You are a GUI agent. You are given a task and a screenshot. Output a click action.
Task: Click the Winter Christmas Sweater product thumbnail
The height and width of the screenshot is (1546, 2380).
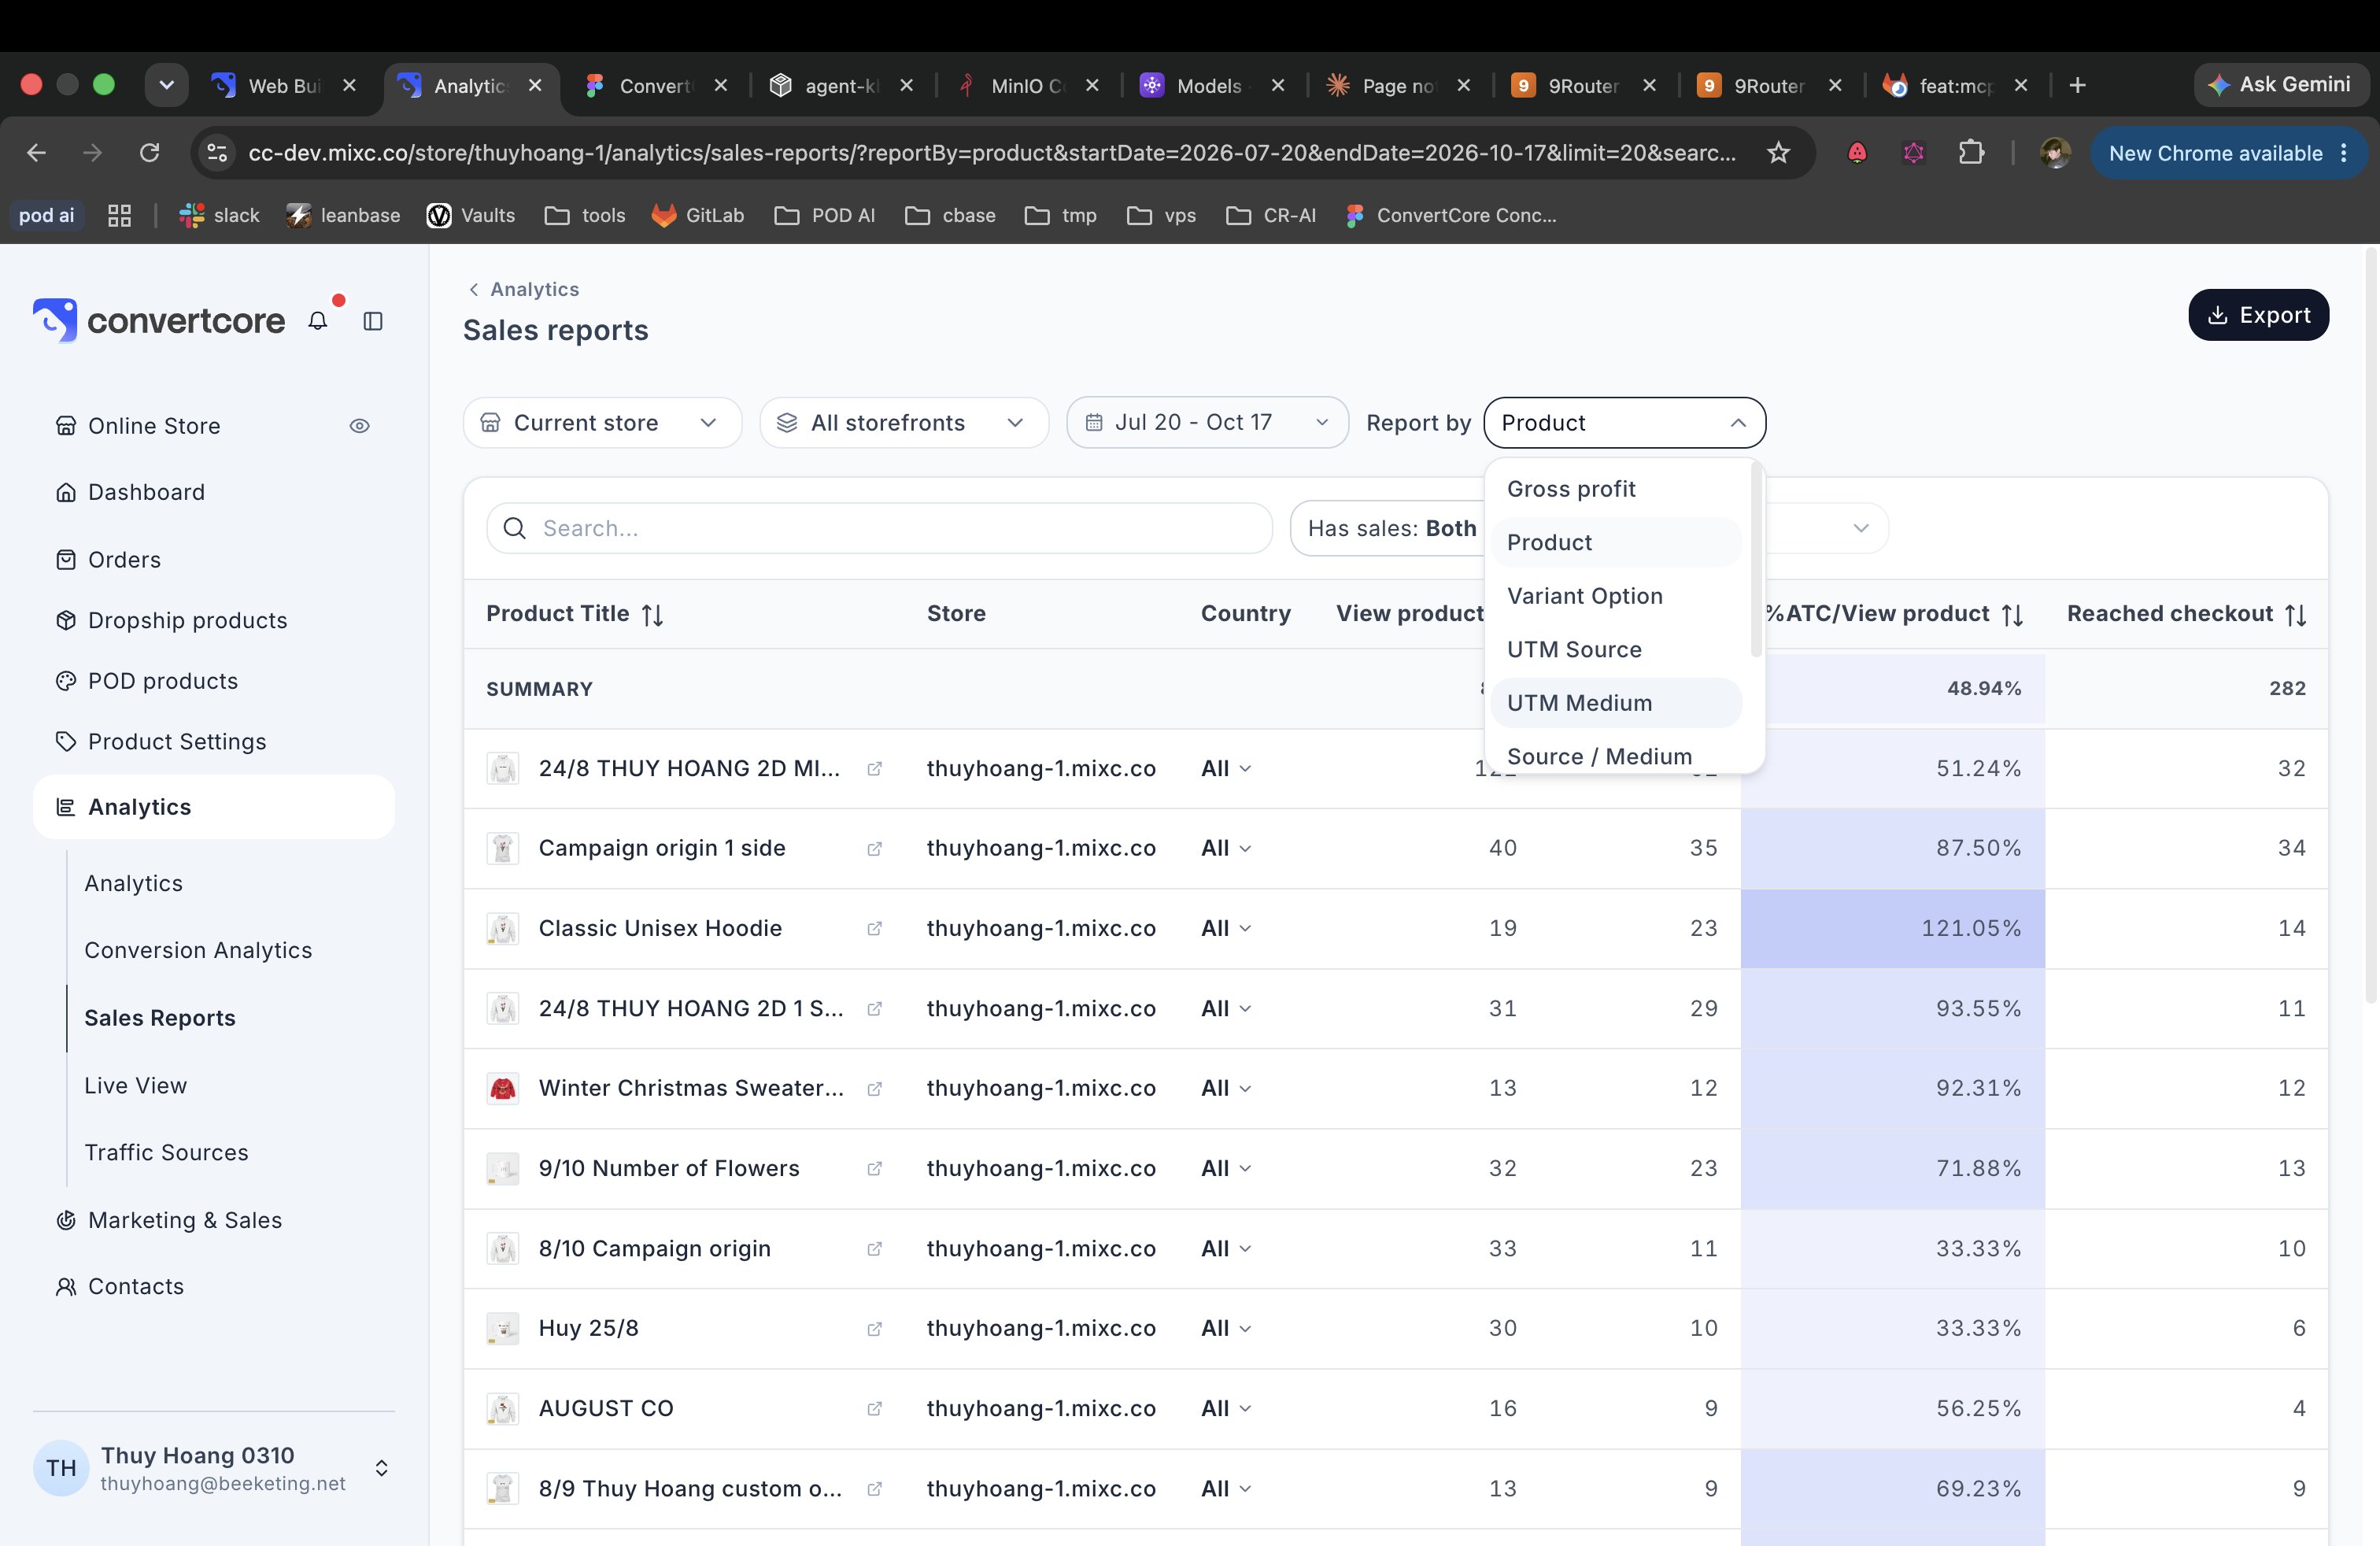point(503,1088)
